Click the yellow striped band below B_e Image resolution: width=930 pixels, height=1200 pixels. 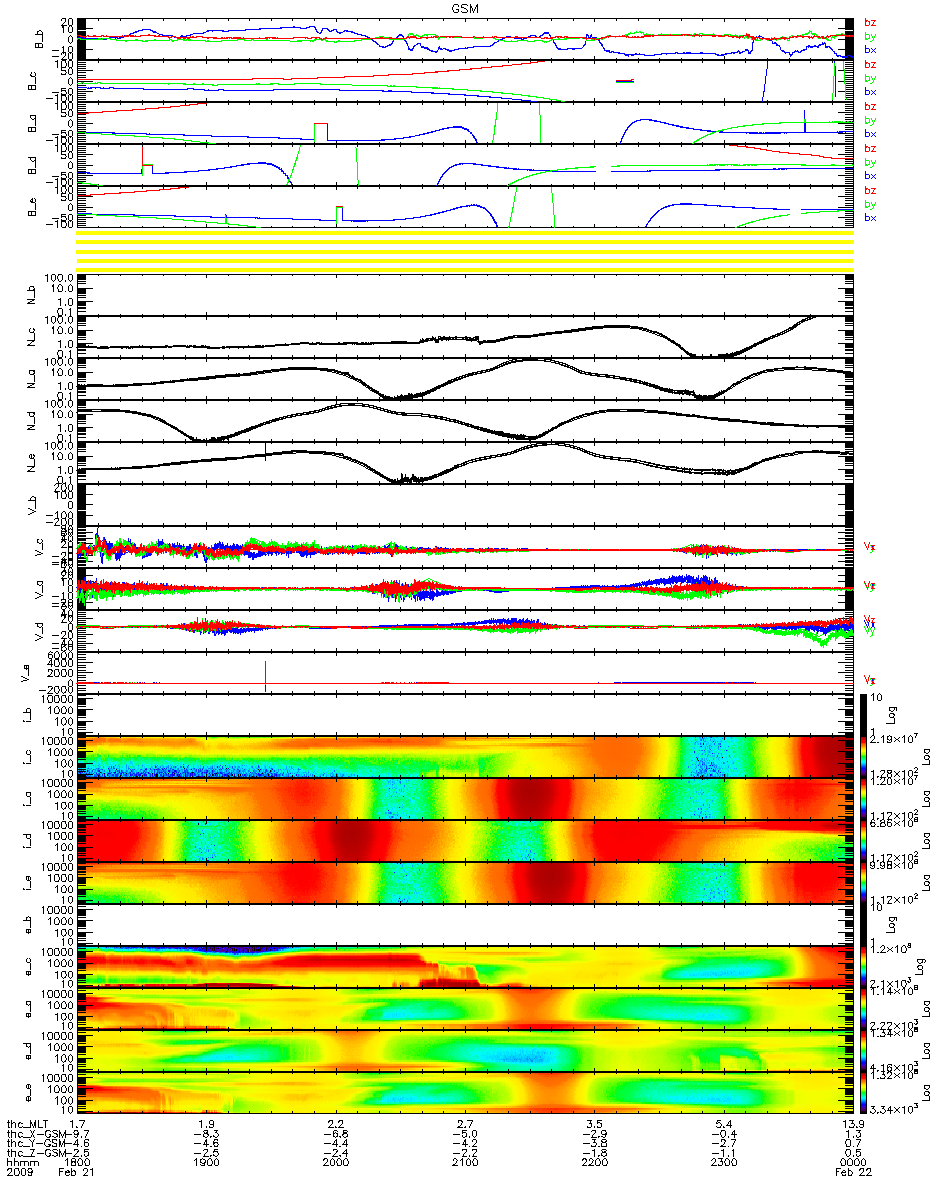point(464,250)
